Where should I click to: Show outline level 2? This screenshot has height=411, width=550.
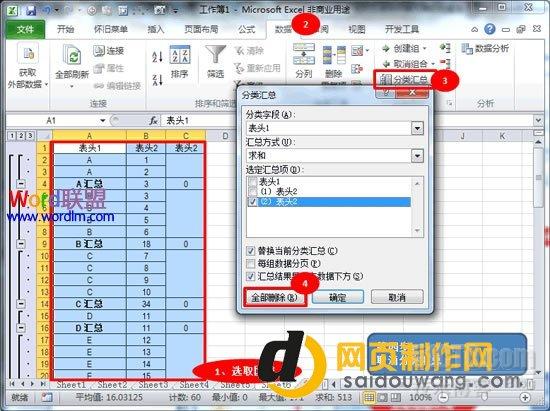pos(21,136)
